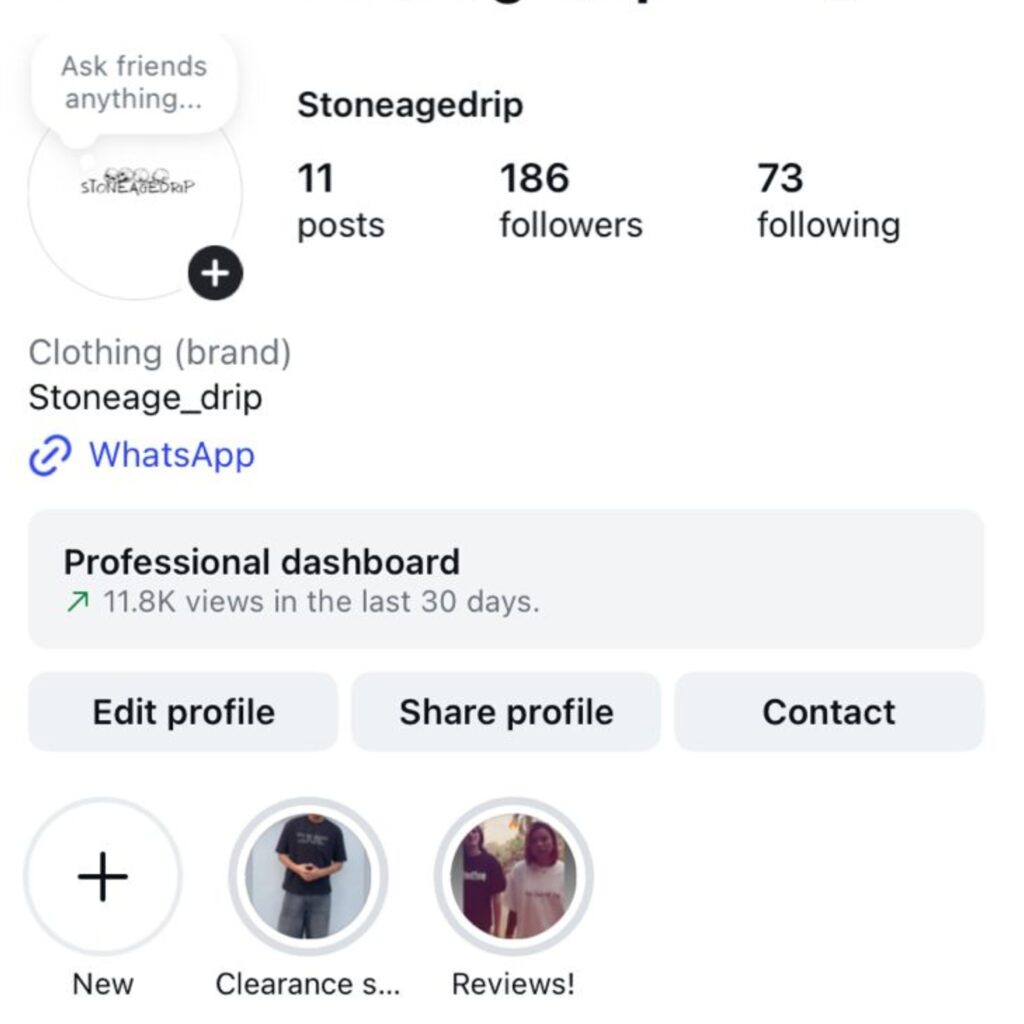Open the Professional dashboard panel
The image size is (1024, 1024).
(x=505, y=579)
